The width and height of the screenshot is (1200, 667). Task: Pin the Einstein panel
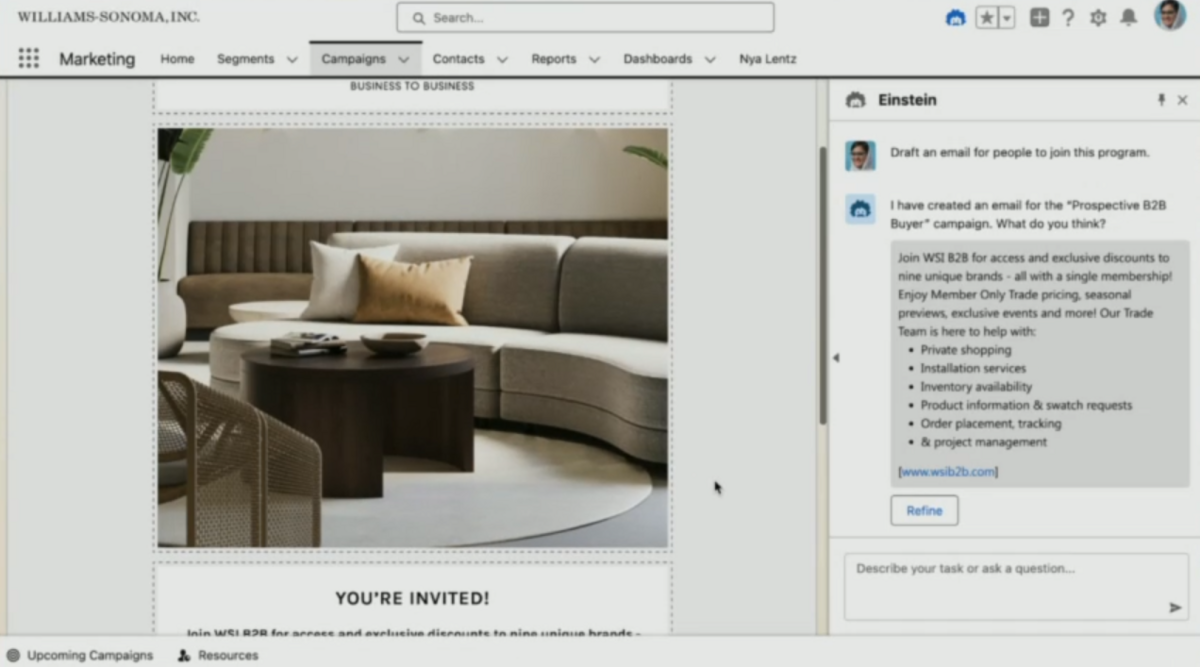click(x=1161, y=100)
